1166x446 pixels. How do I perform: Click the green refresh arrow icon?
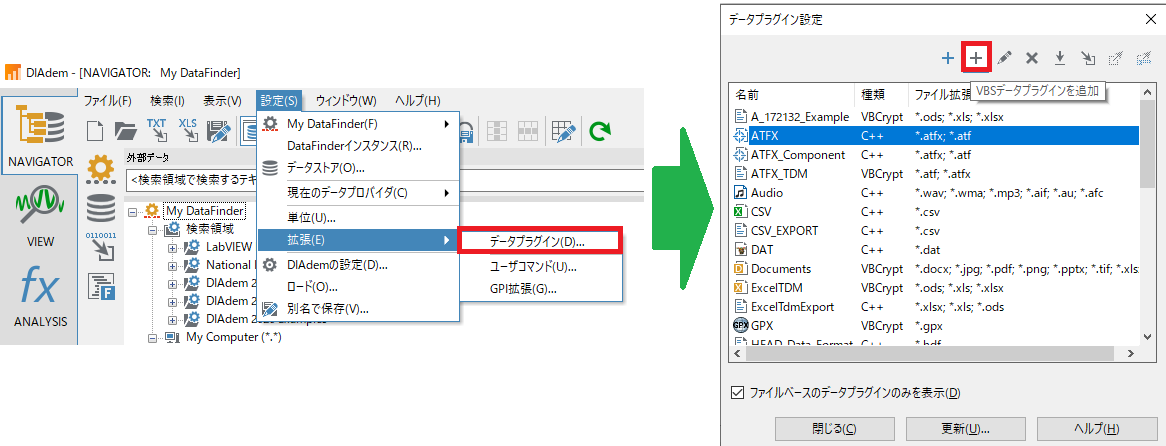pos(599,131)
